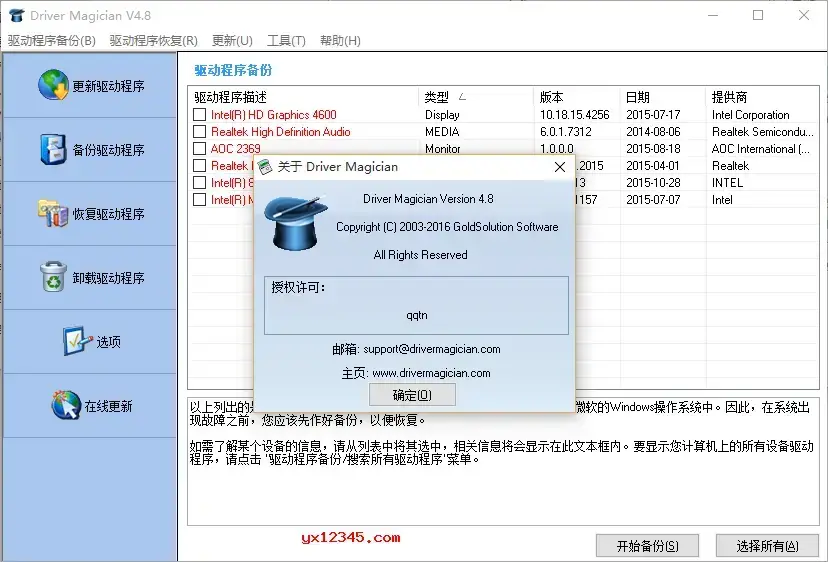The width and height of the screenshot is (828, 562).
Task: Tick the checkbox of the Intel row dated 2015-07-07
Action: coord(200,199)
